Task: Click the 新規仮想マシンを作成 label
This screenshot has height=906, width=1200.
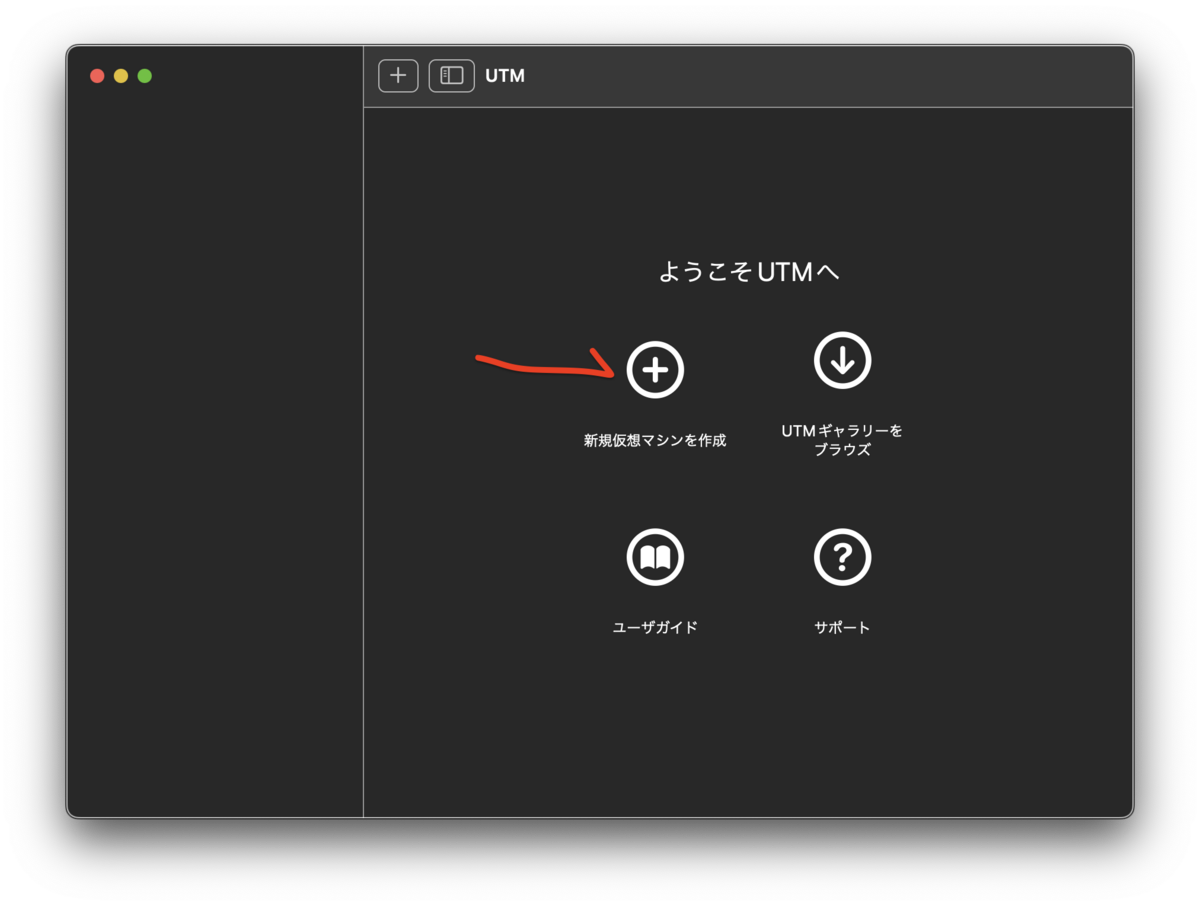Action: 655,438
